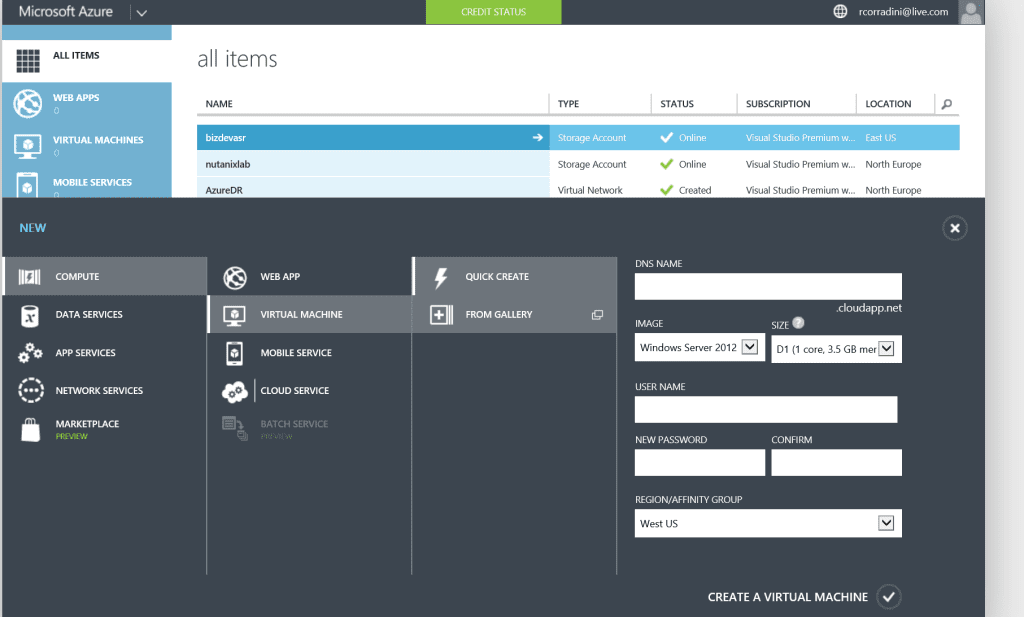Select the bizdevasr row name
The image size is (1024, 617).
pyautogui.click(x=225, y=138)
